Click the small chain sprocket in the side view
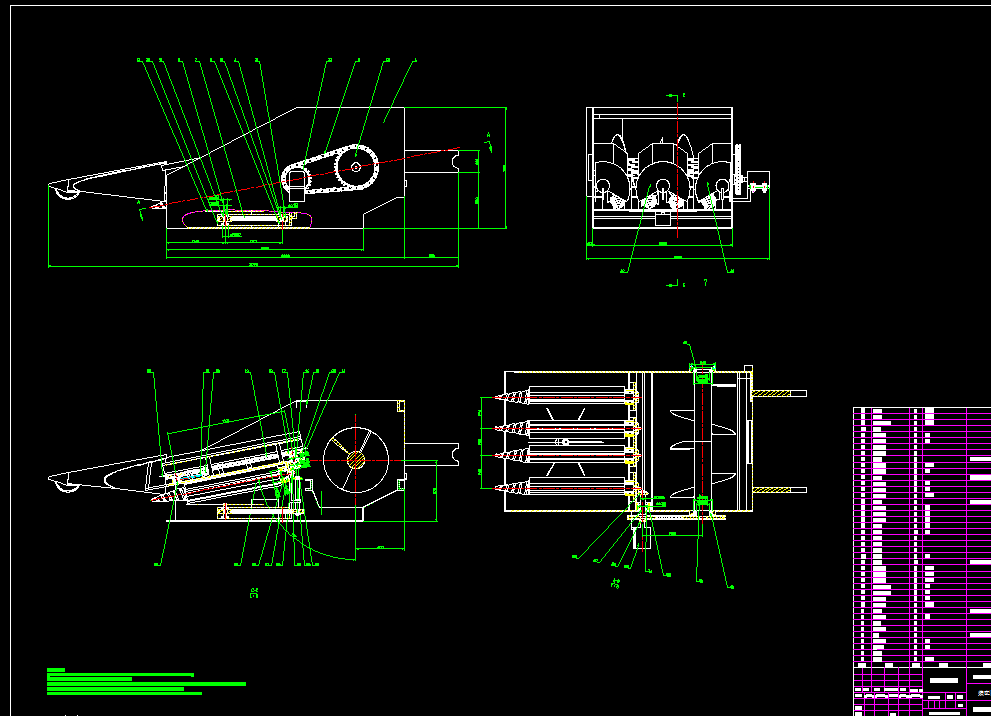 pyautogui.click(x=296, y=178)
